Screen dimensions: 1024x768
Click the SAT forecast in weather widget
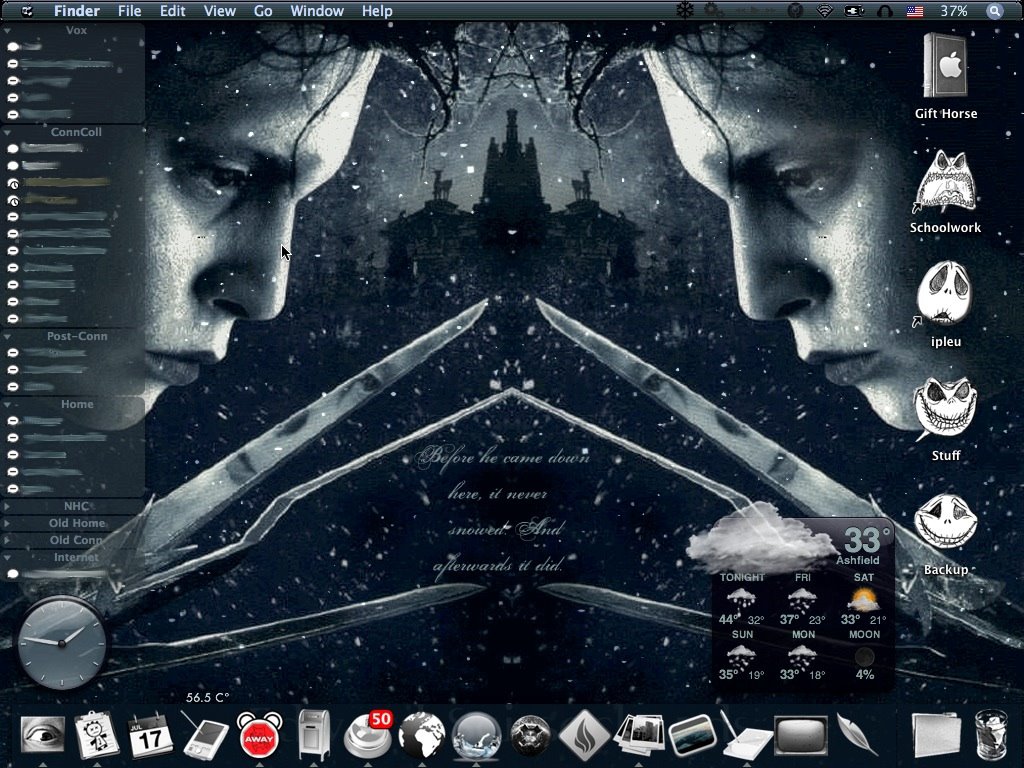pyautogui.click(x=863, y=601)
